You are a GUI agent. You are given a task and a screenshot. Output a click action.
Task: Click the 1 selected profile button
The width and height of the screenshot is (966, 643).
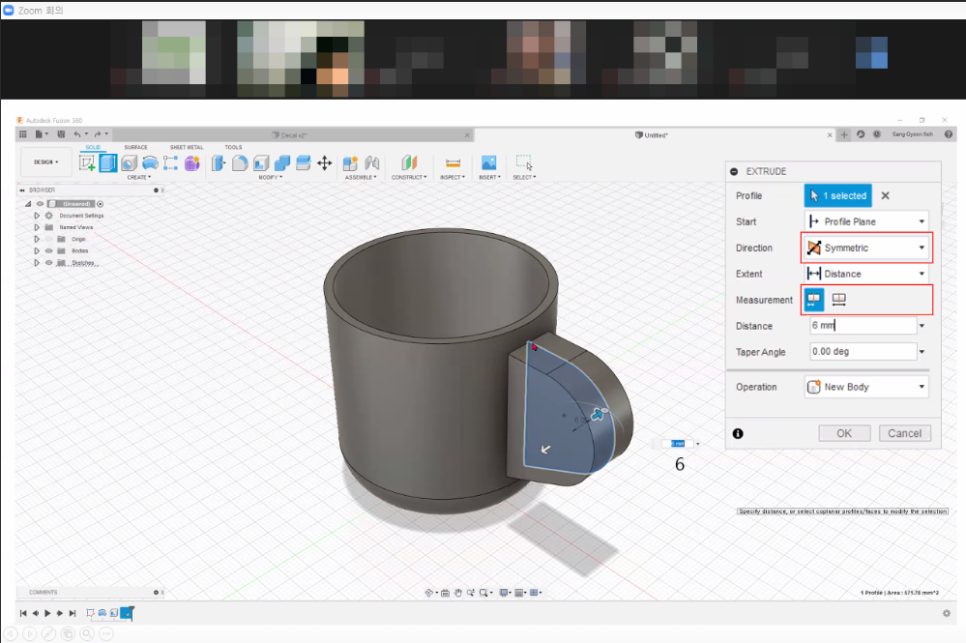(x=838, y=195)
